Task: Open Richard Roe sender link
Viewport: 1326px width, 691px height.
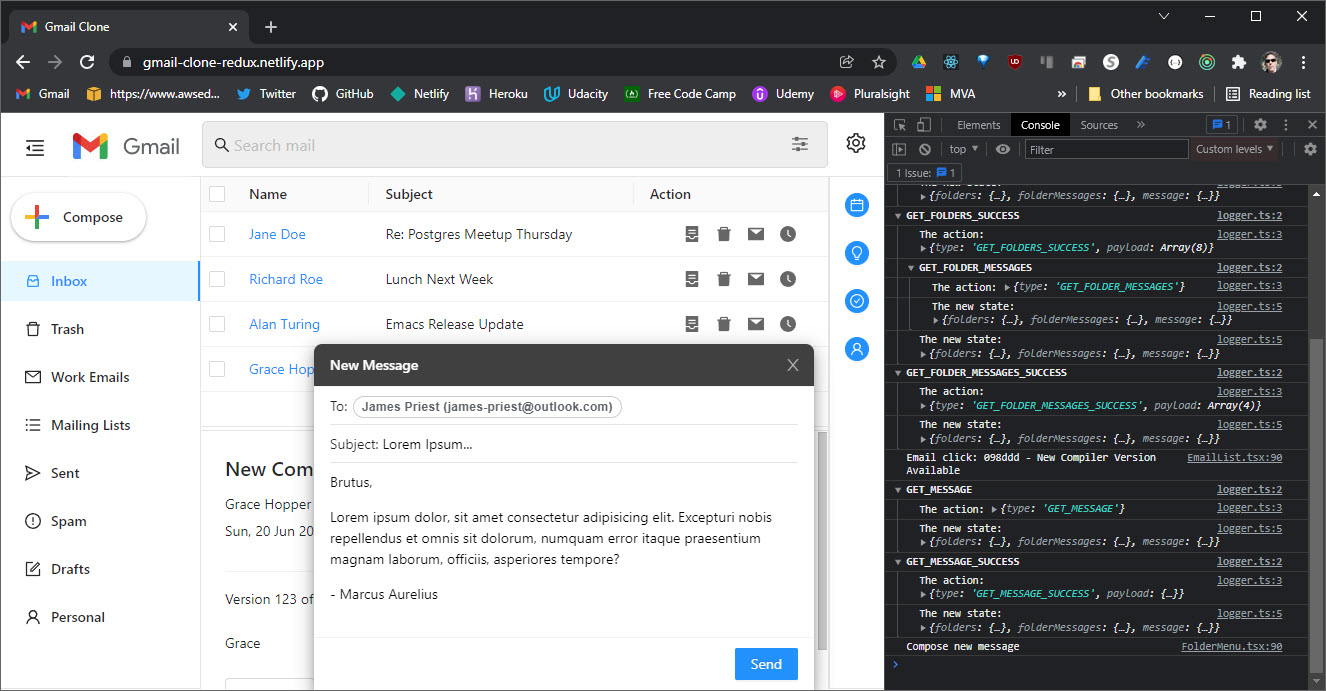Action: (286, 279)
